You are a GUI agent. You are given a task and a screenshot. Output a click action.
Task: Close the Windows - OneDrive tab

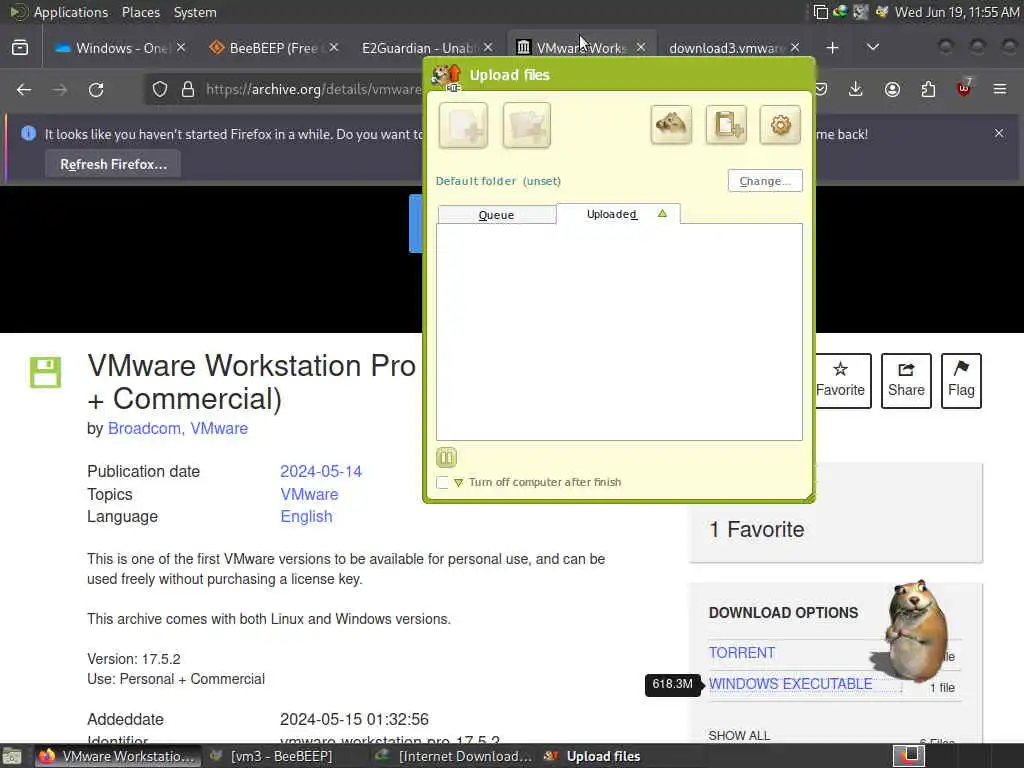pyautogui.click(x=181, y=48)
